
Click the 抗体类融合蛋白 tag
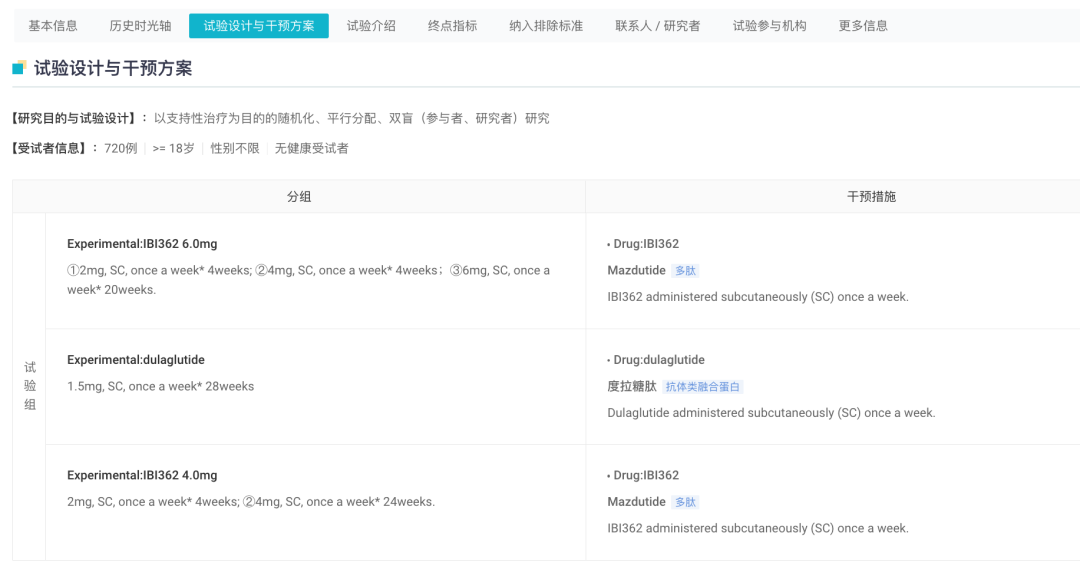tap(703, 387)
